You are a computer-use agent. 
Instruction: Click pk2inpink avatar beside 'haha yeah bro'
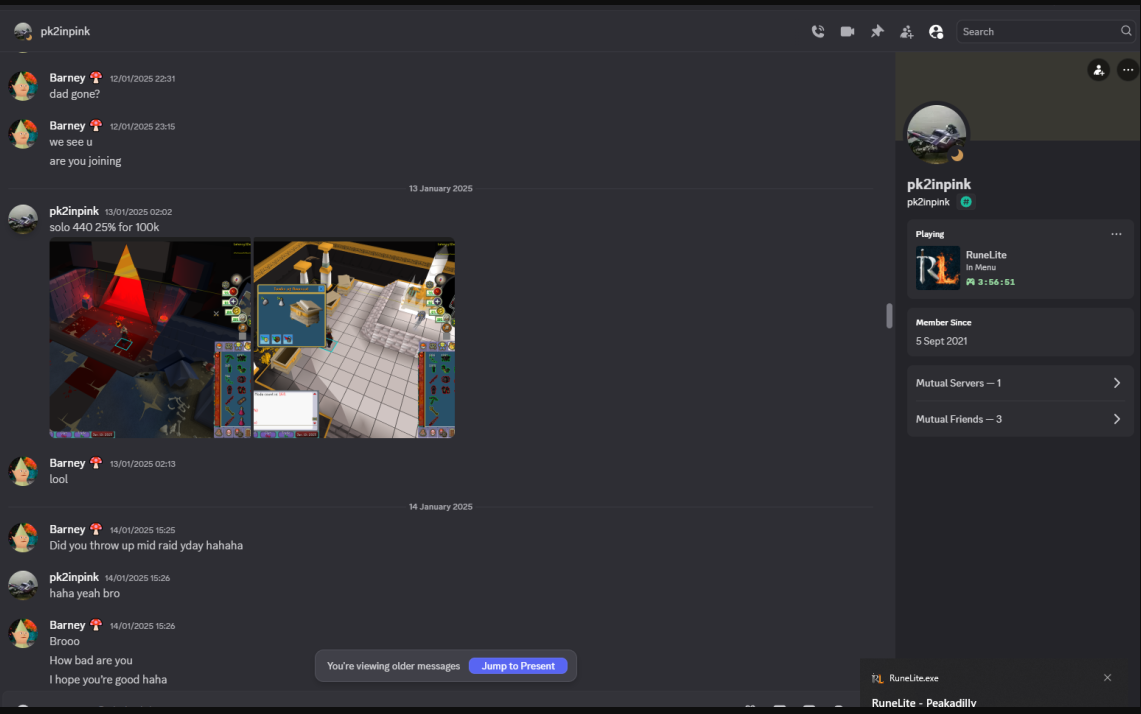tap(23, 585)
